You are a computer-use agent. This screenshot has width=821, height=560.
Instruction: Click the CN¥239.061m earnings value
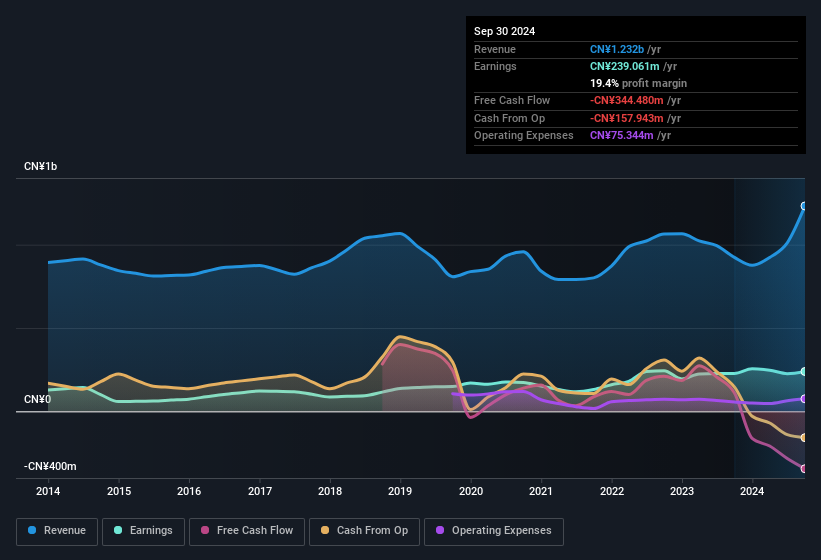[625, 66]
